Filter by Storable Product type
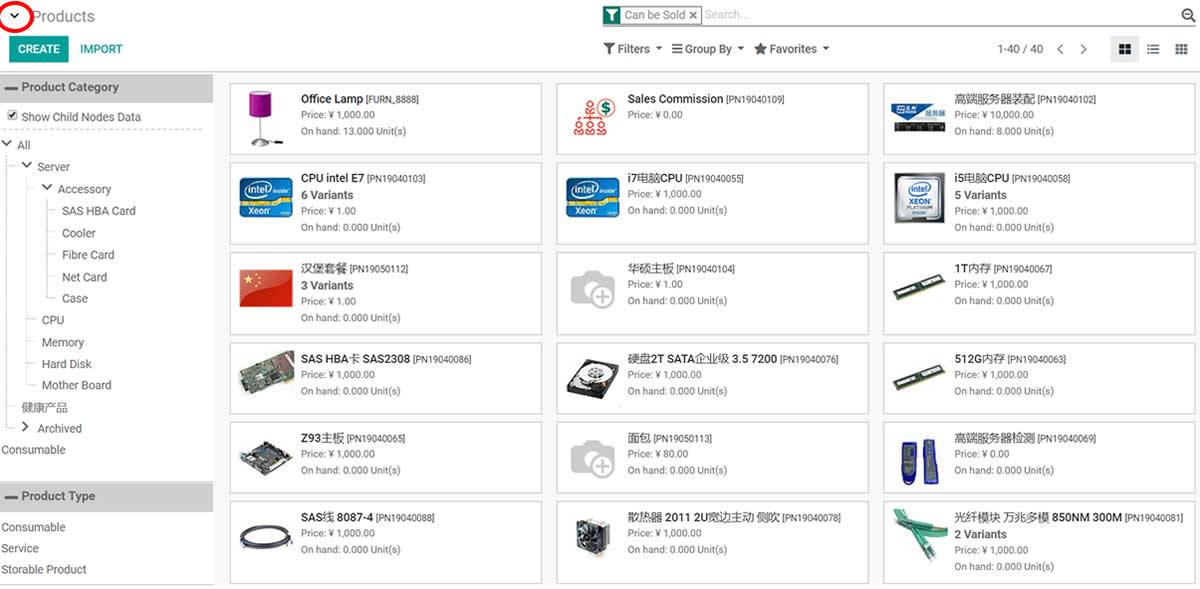This screenshot has width=1200, height=589. [44, 569]
